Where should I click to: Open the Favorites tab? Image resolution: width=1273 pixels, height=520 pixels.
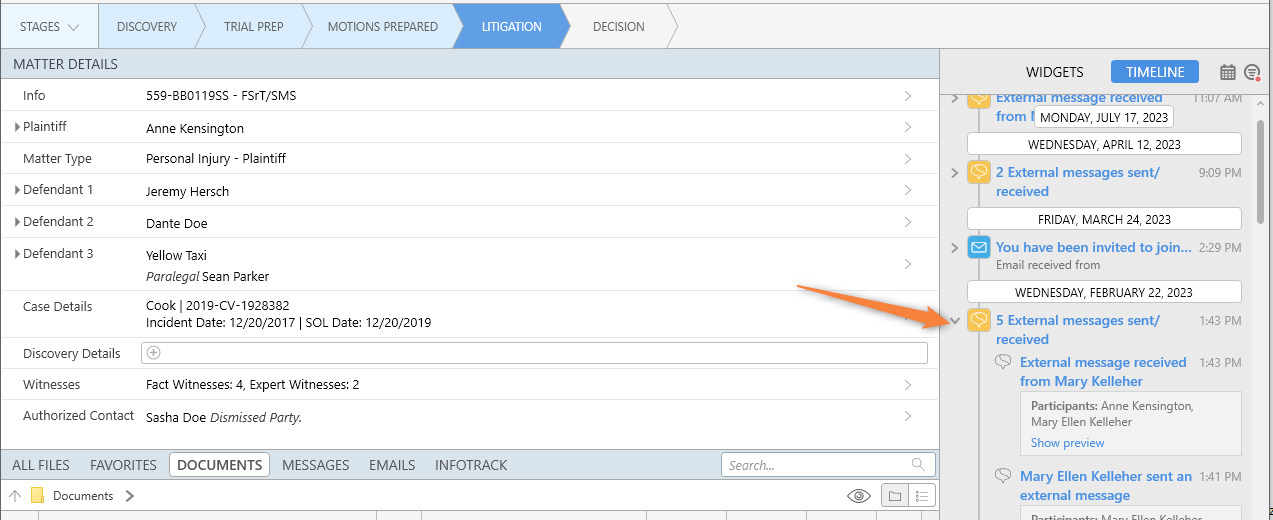123,465
